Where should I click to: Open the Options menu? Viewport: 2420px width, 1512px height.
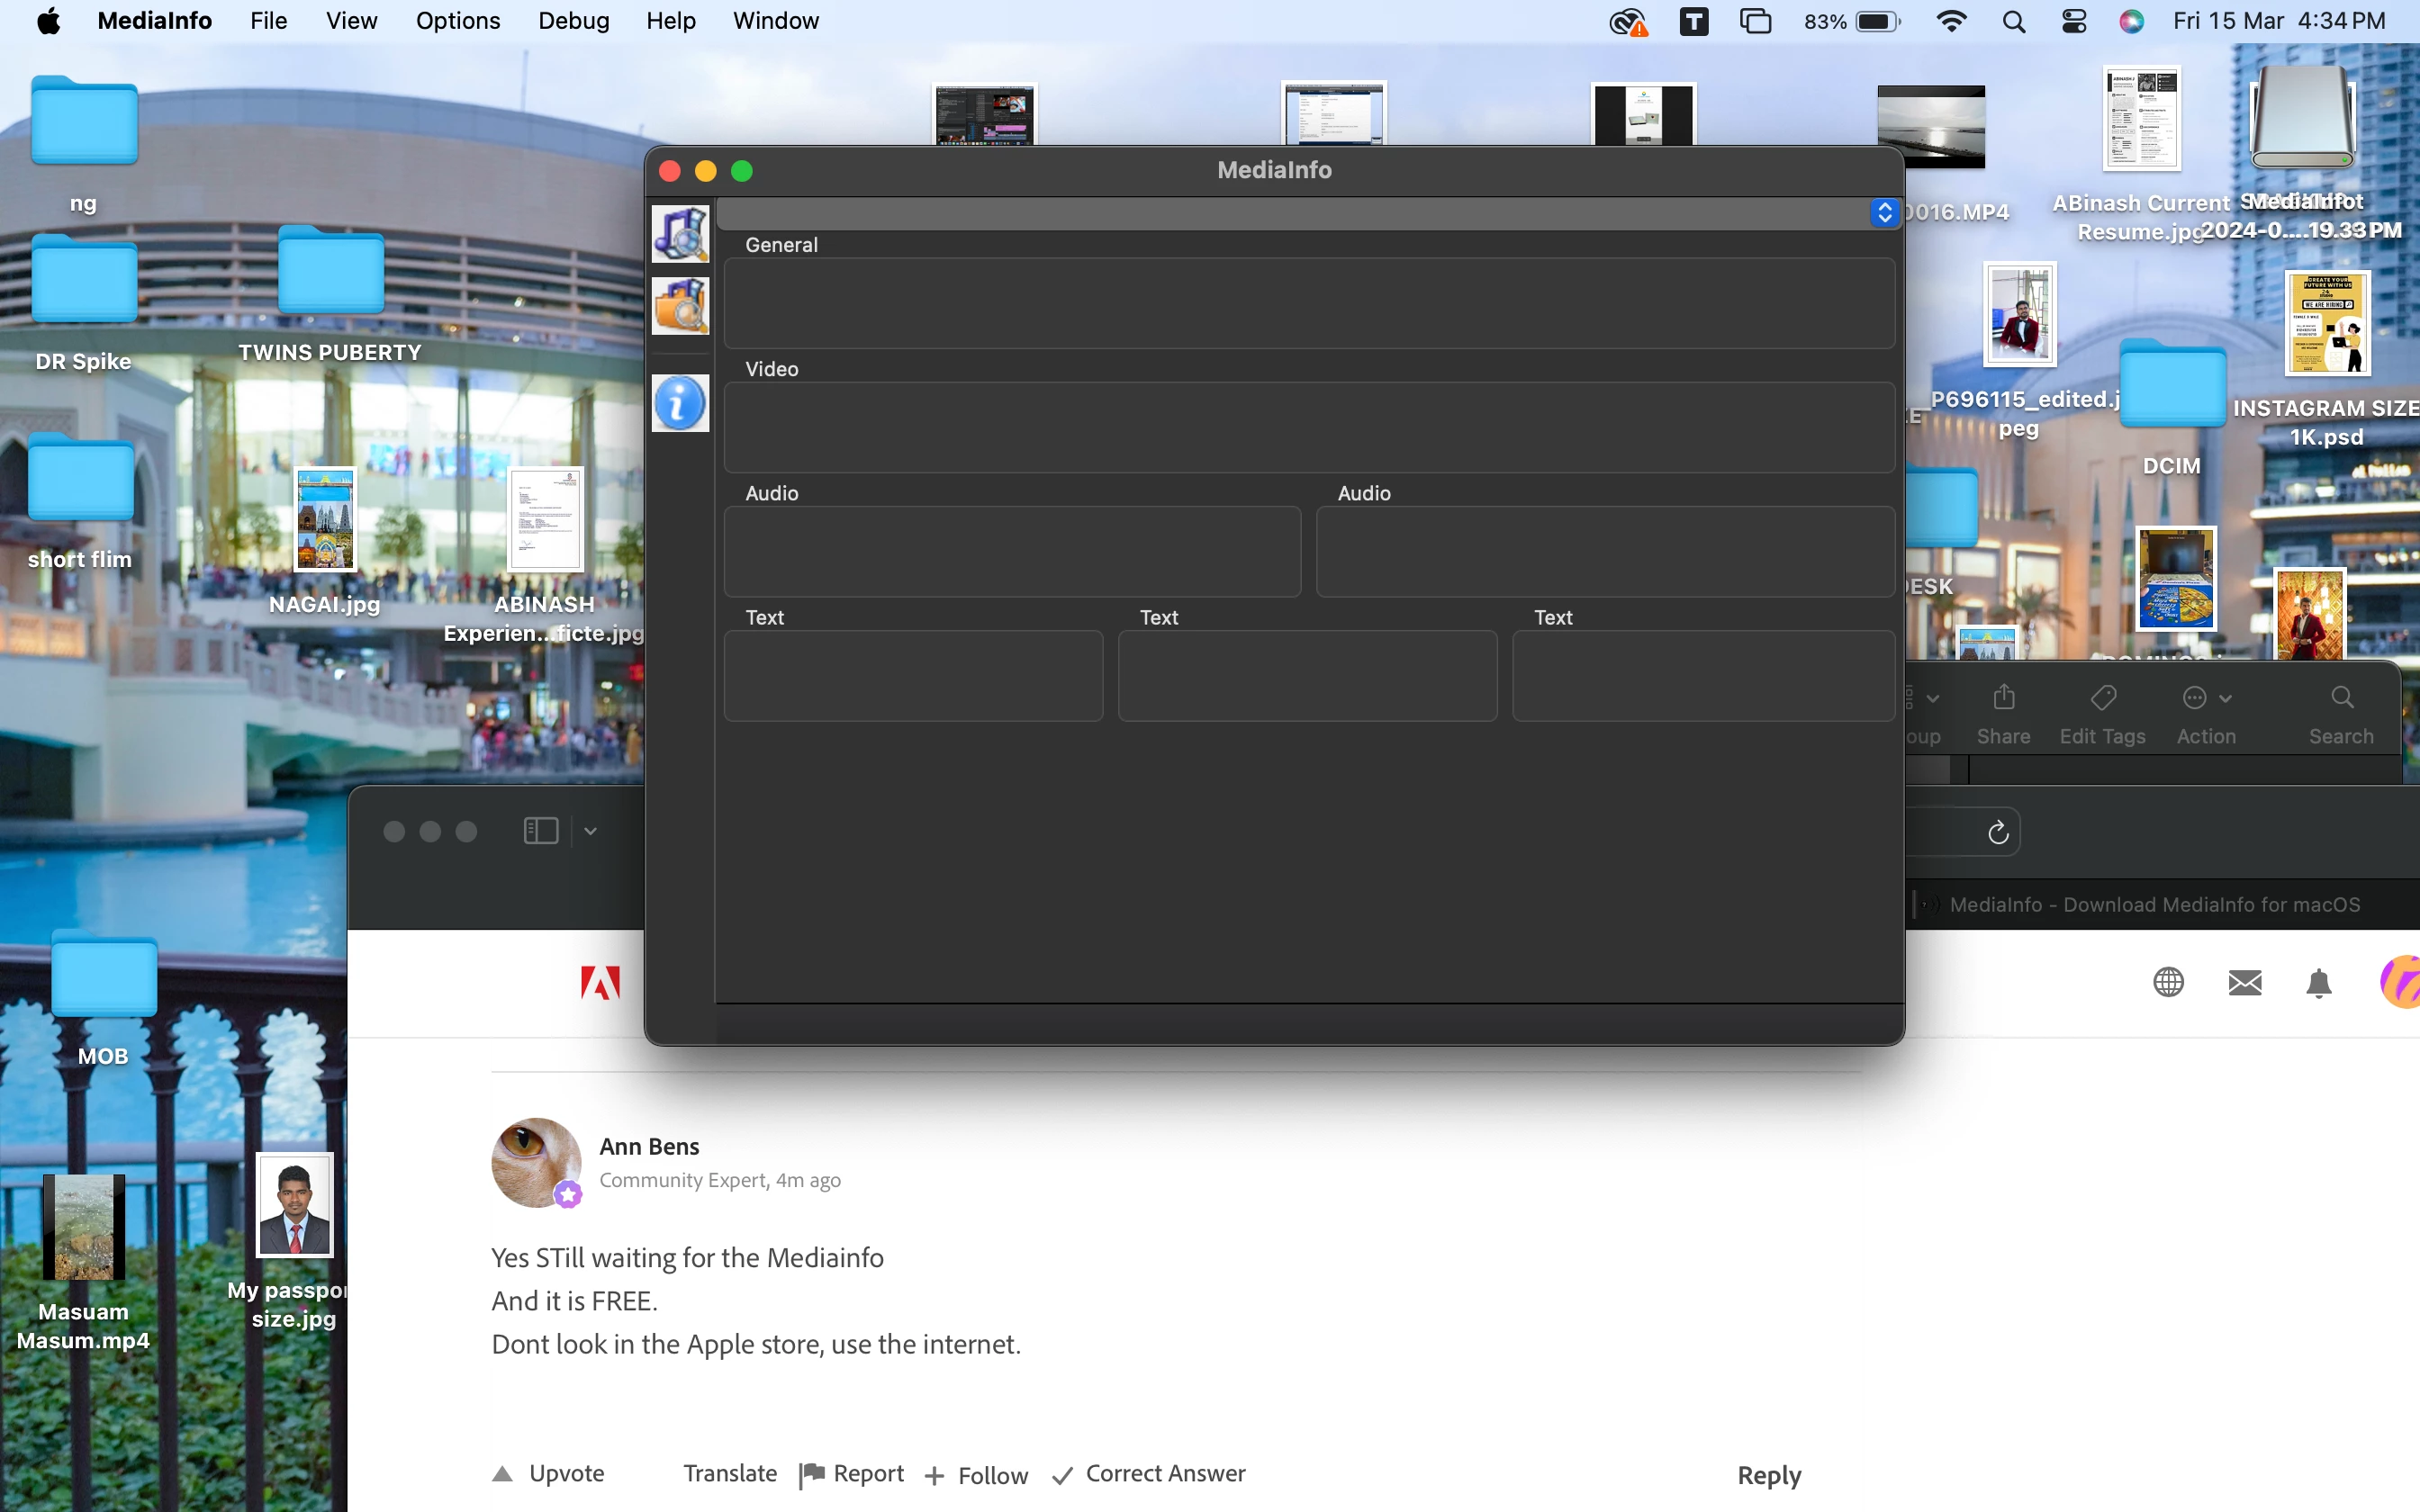tap(458, 21)
